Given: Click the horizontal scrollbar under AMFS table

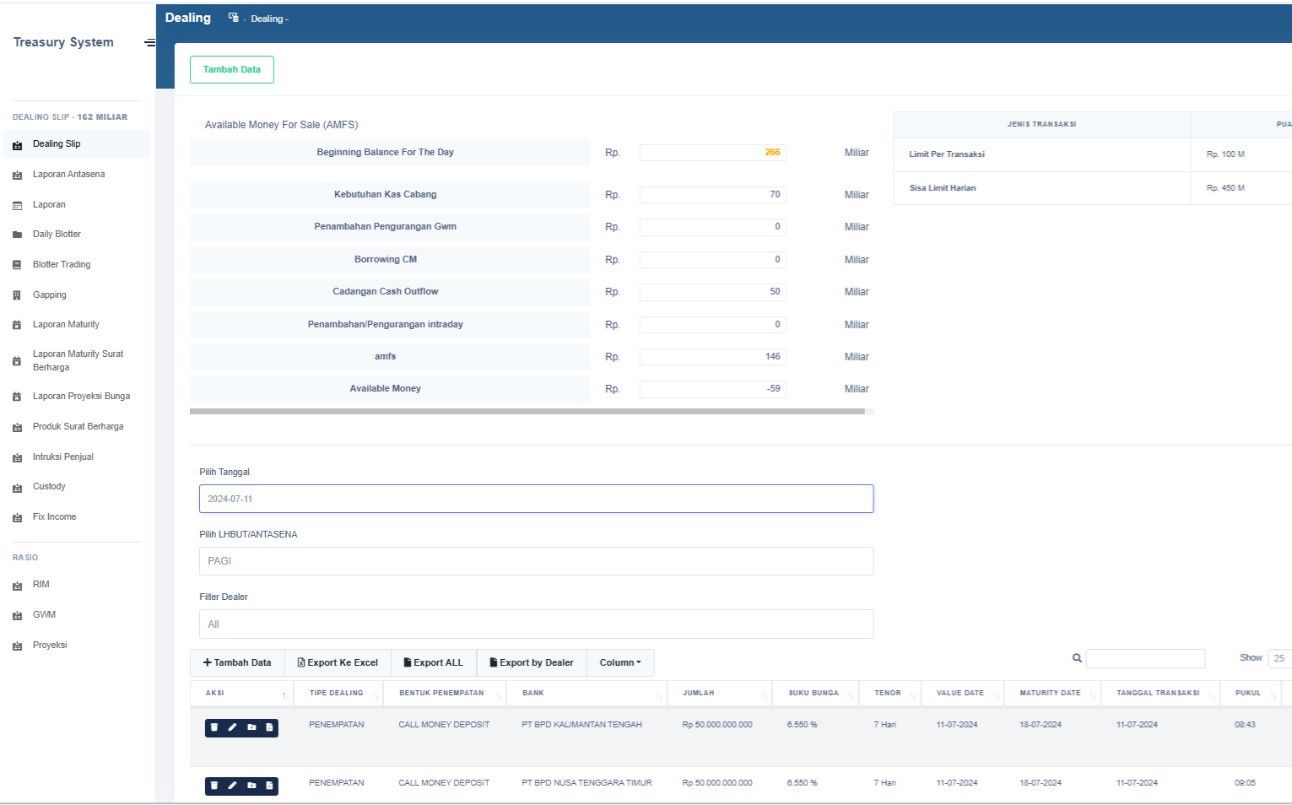Looking at the screenshot, I should (x=527, y=411).
